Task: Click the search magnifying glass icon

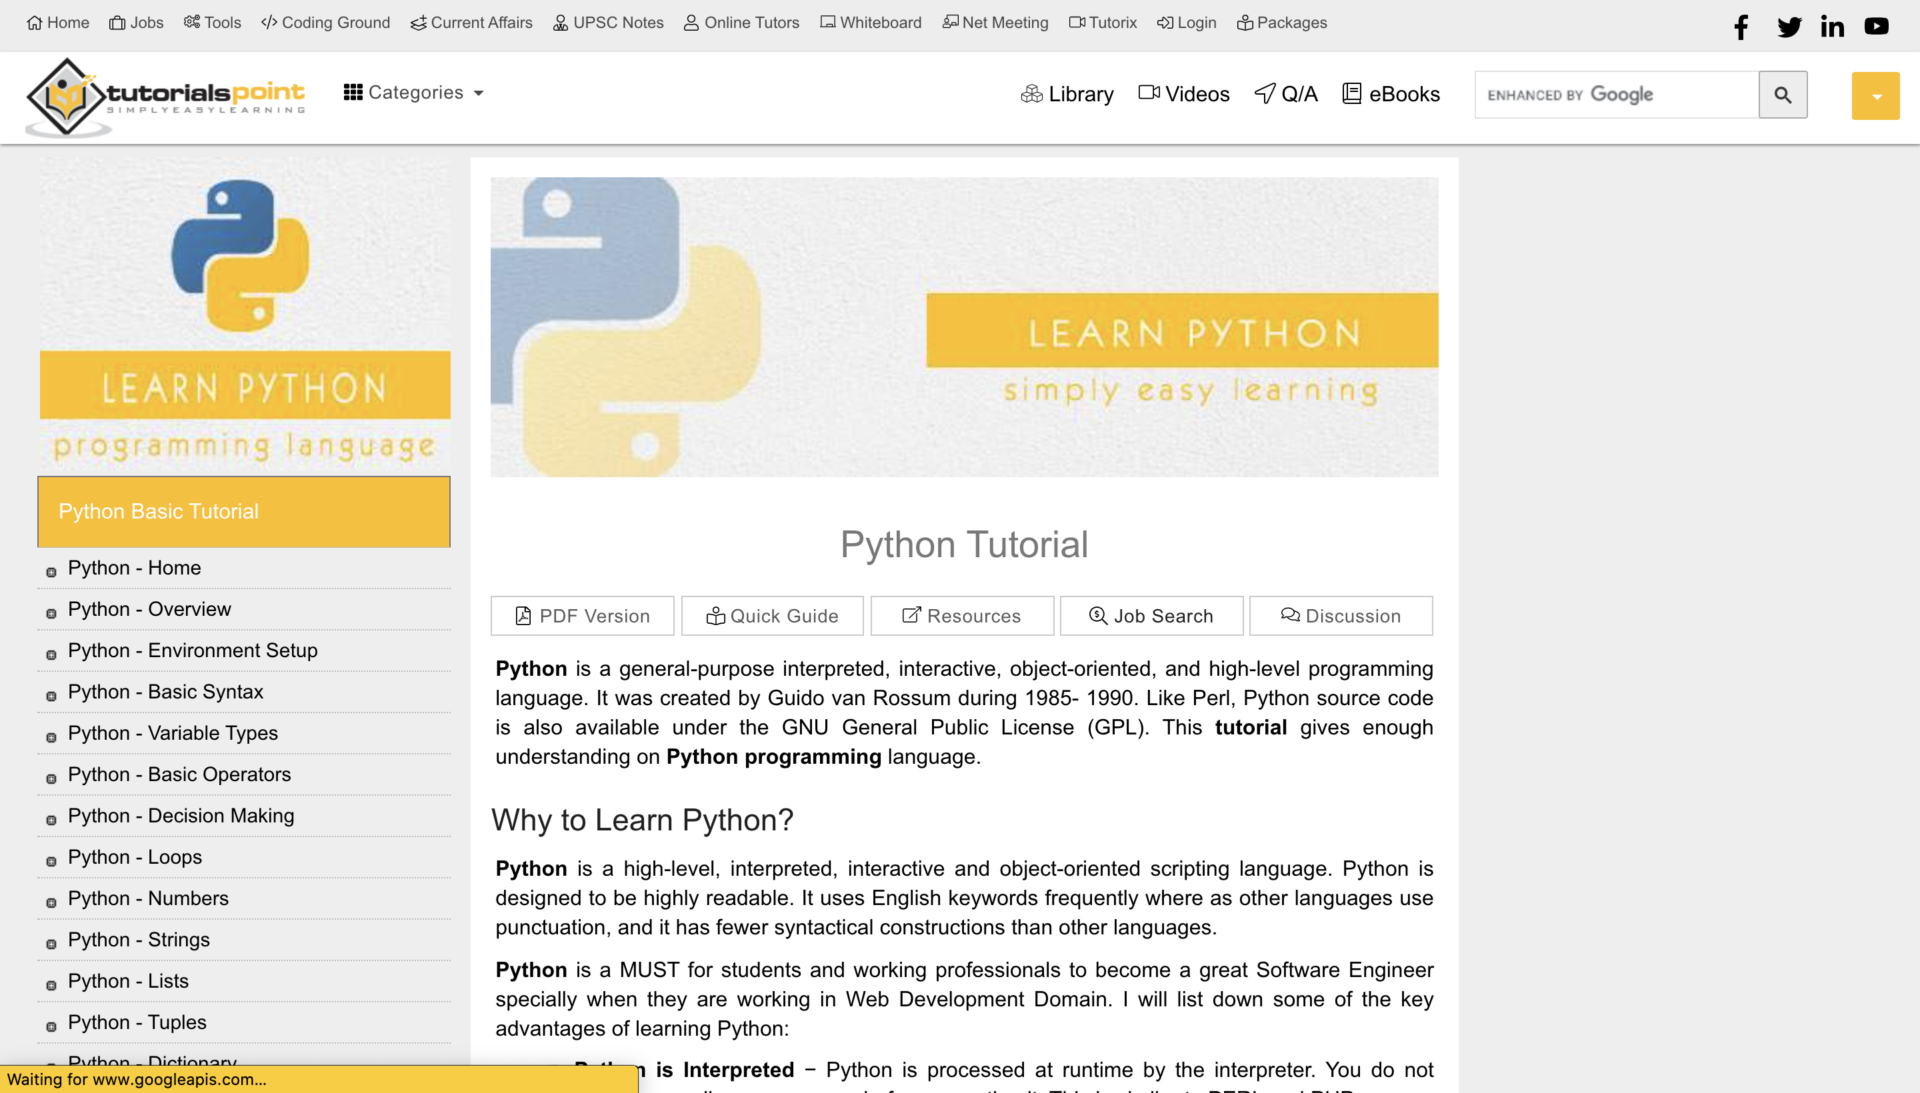Action: pos(1783,95)
